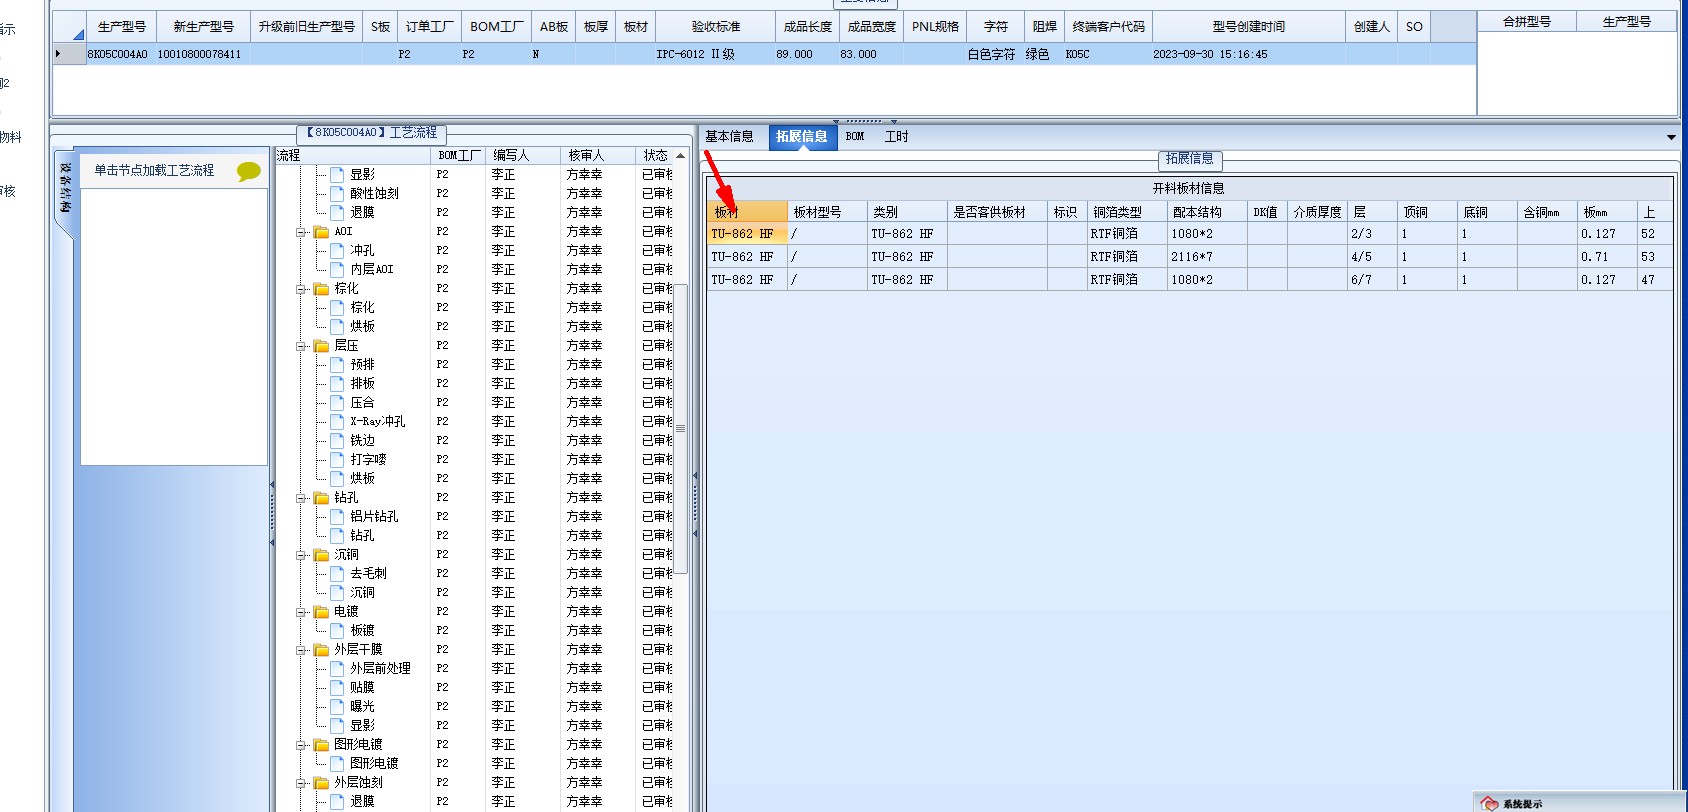Open the 工时 tab
The image size is (1688, 812).
(x=896, y=137)
